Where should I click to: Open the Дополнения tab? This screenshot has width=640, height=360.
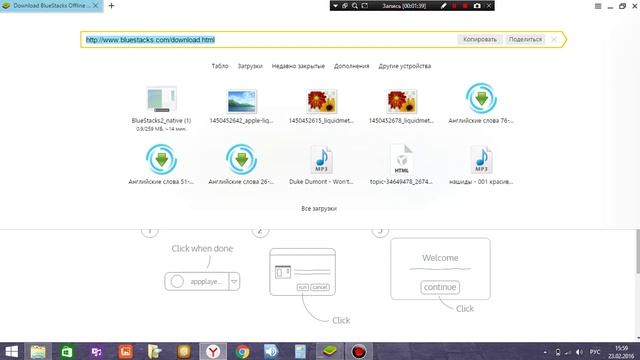tap(351, 66)
